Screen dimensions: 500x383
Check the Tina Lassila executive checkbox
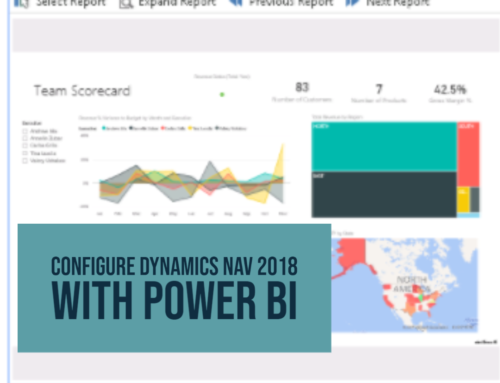[25, 153]
